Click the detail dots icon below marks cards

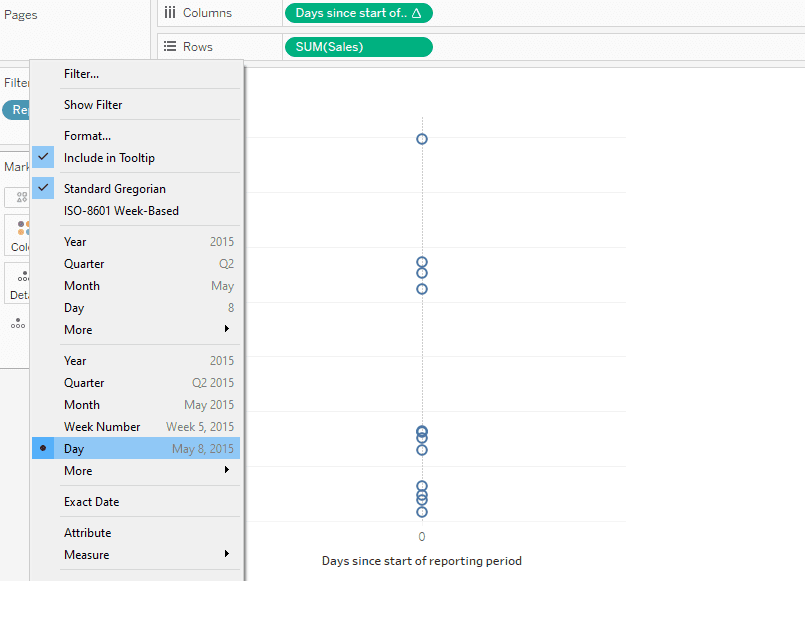click(x=18, y=323)
